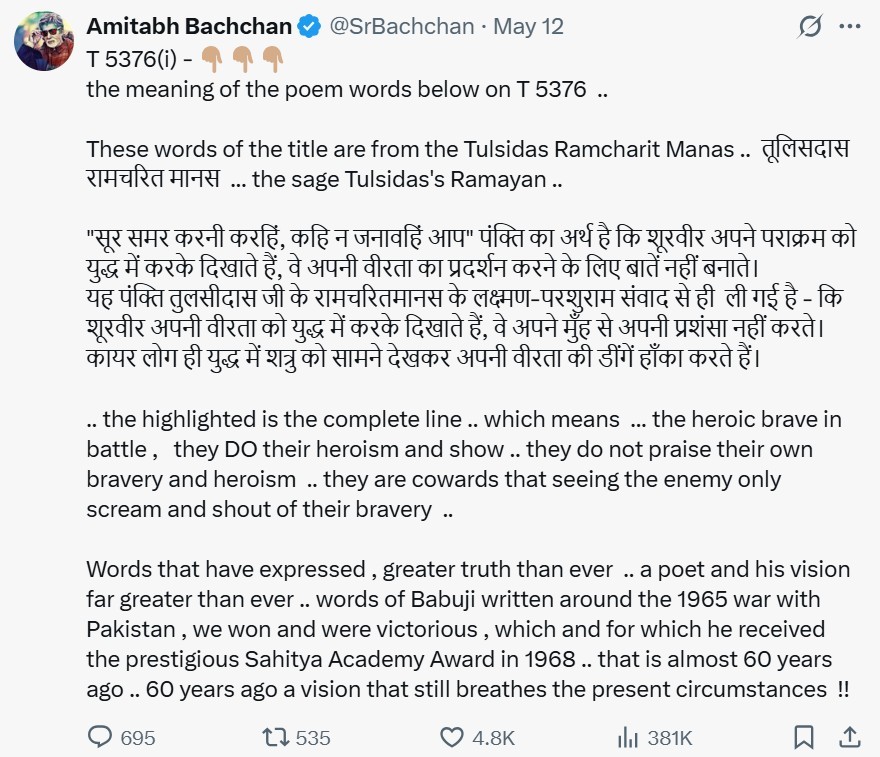880x757 pixels.
Task: Click the reply speech bubble icon
Action: tap(100, 737)
